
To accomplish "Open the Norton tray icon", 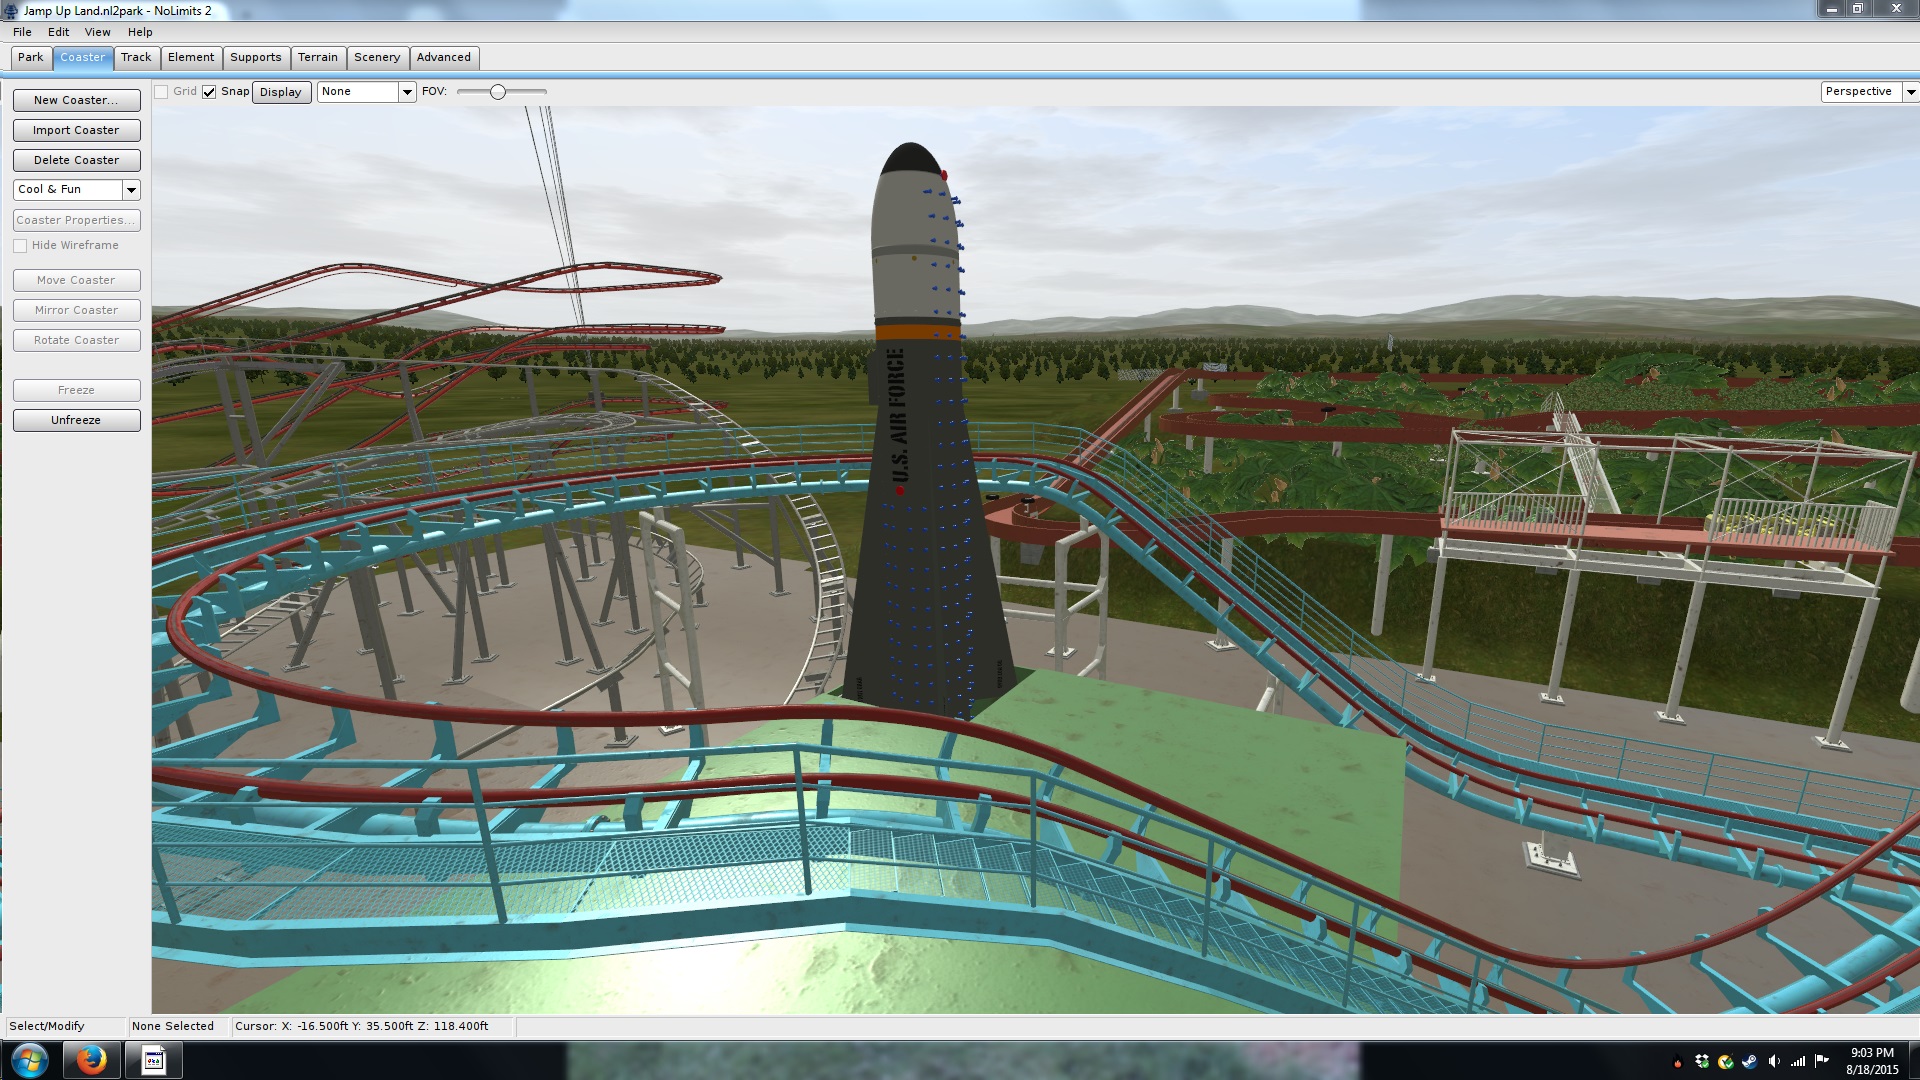I will pos(1725,1062).
